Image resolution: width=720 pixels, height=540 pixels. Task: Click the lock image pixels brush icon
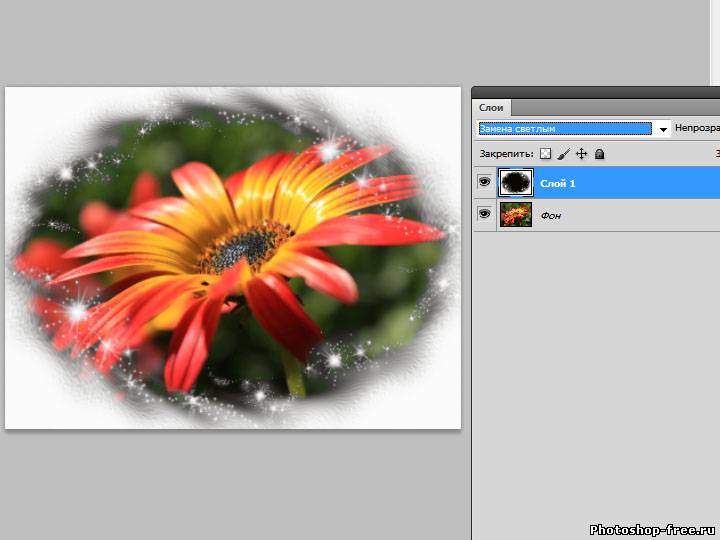coord(563,154)
